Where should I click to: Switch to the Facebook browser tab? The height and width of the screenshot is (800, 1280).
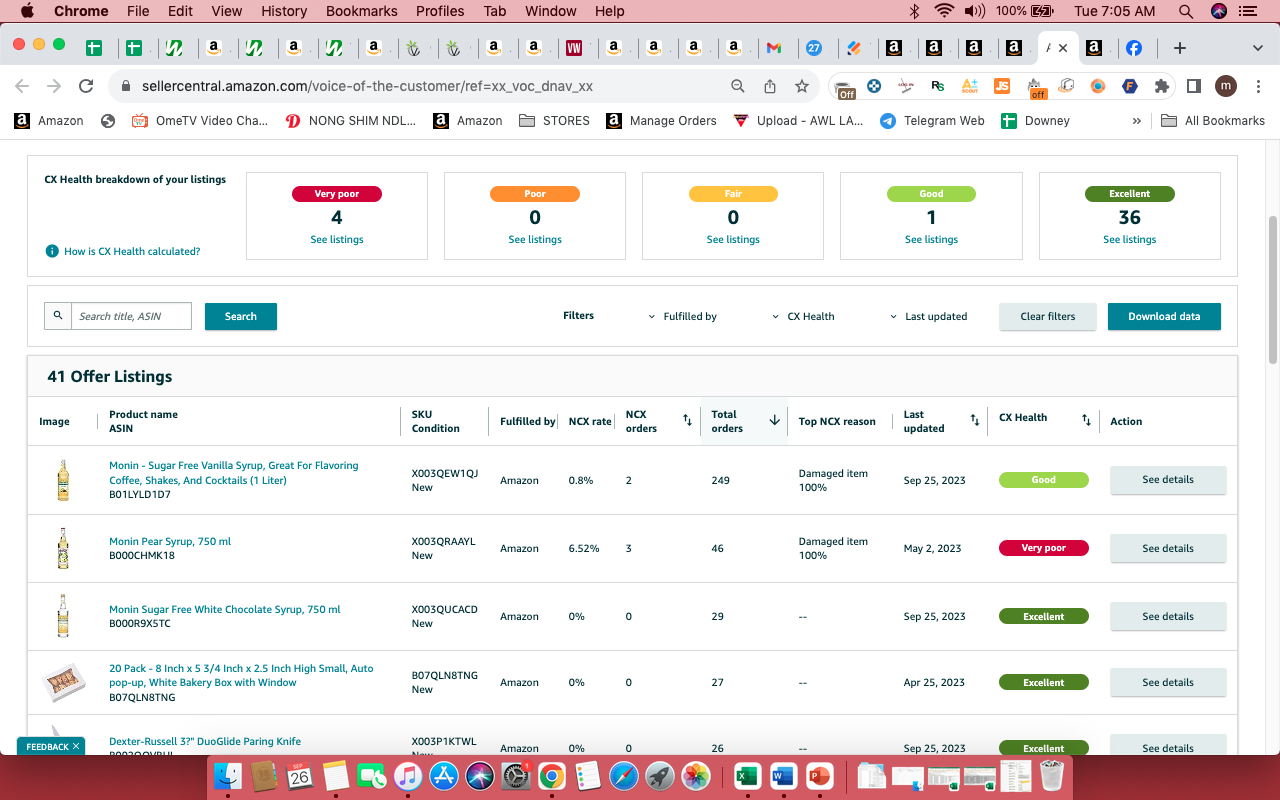coord(1134,48)
